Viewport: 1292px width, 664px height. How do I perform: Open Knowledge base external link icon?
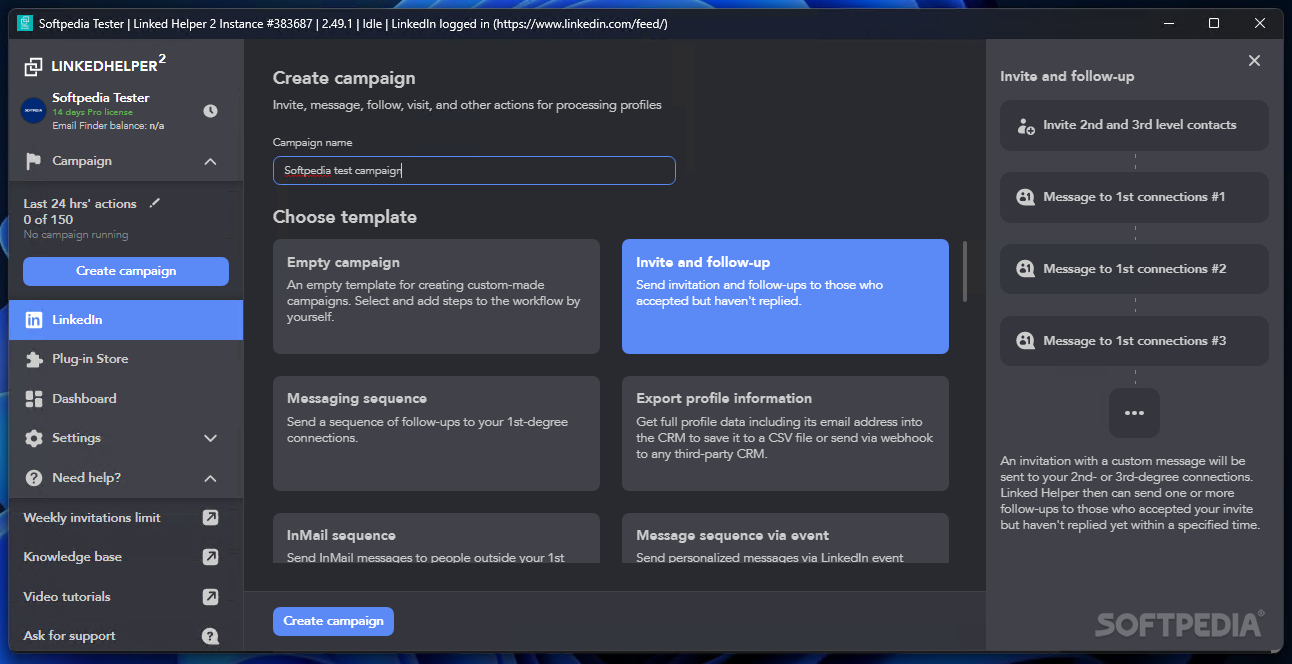point(210,557)
